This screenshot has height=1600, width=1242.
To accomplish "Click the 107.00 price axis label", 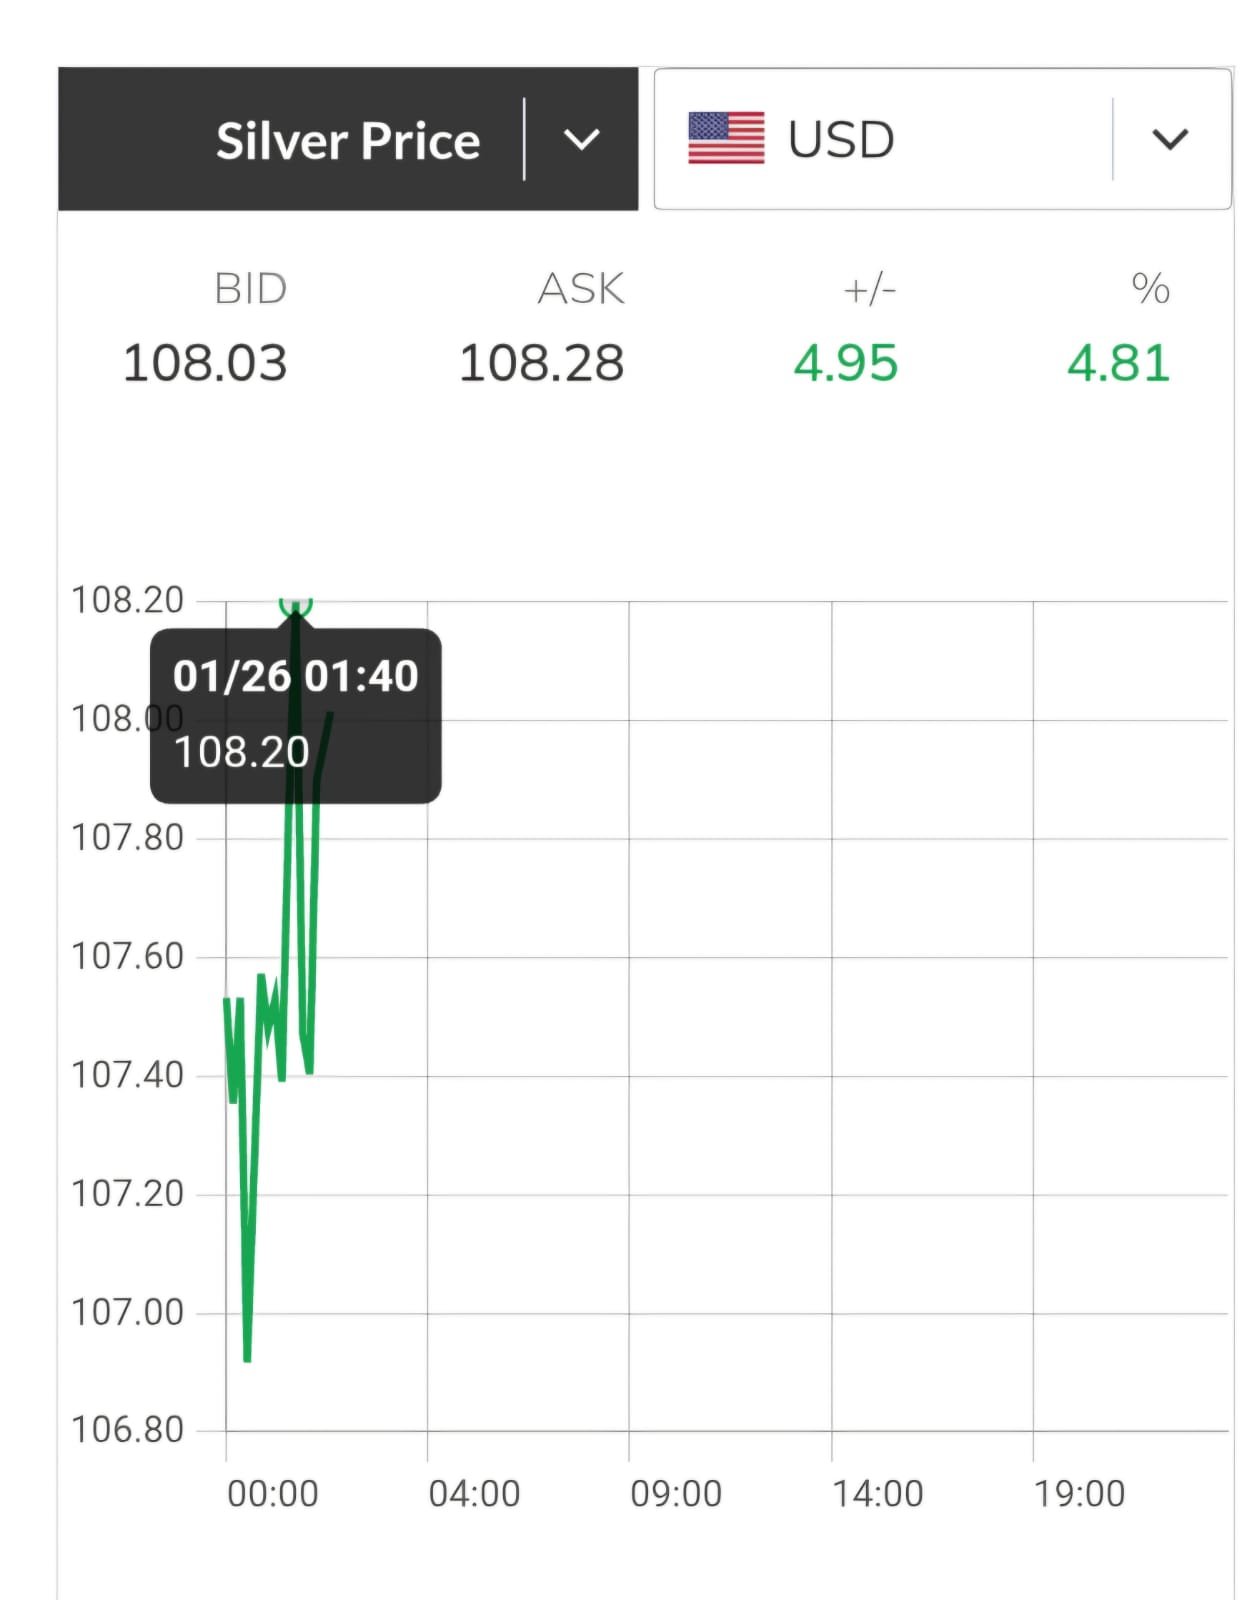I will [127, 1312].
